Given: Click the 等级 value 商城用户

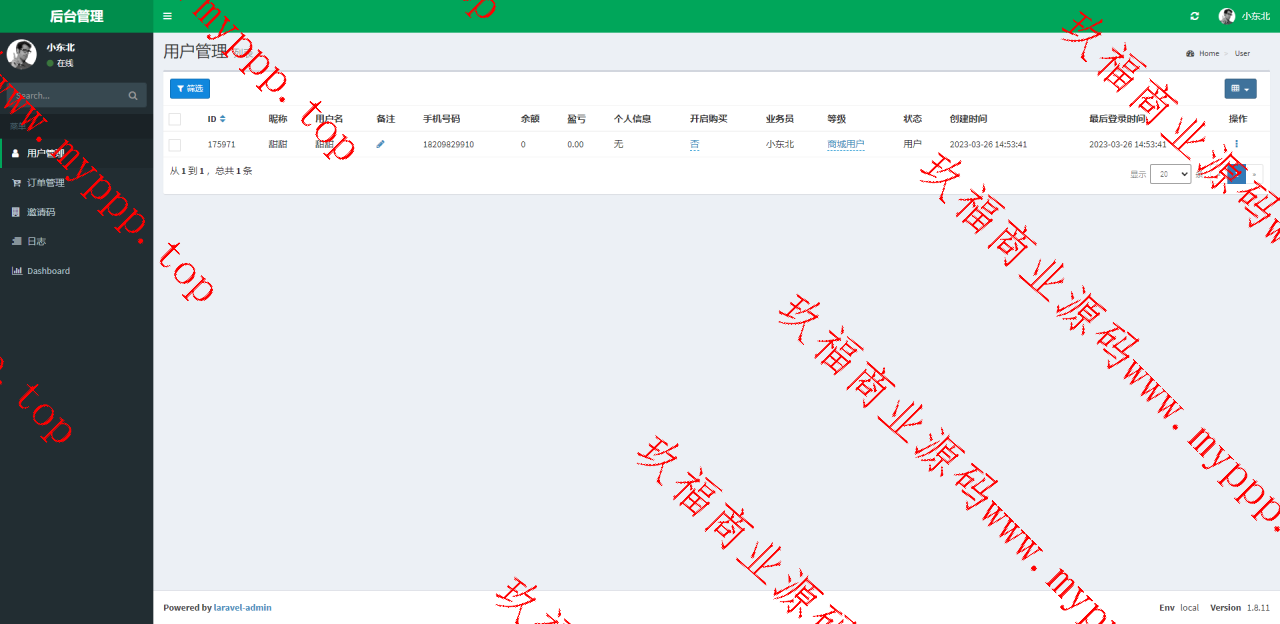Looking at the screenshot, I should [846, 145].
